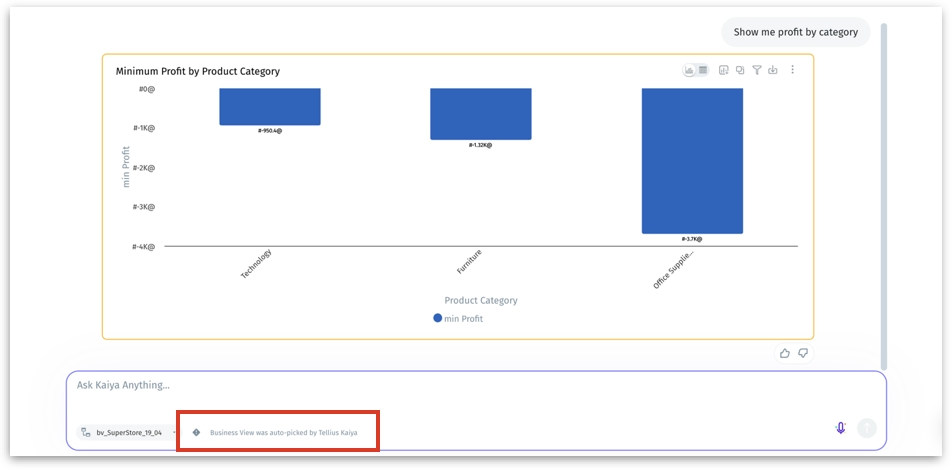
Task: Click the thumbs up feedback icon
Action: click(785, 353)
